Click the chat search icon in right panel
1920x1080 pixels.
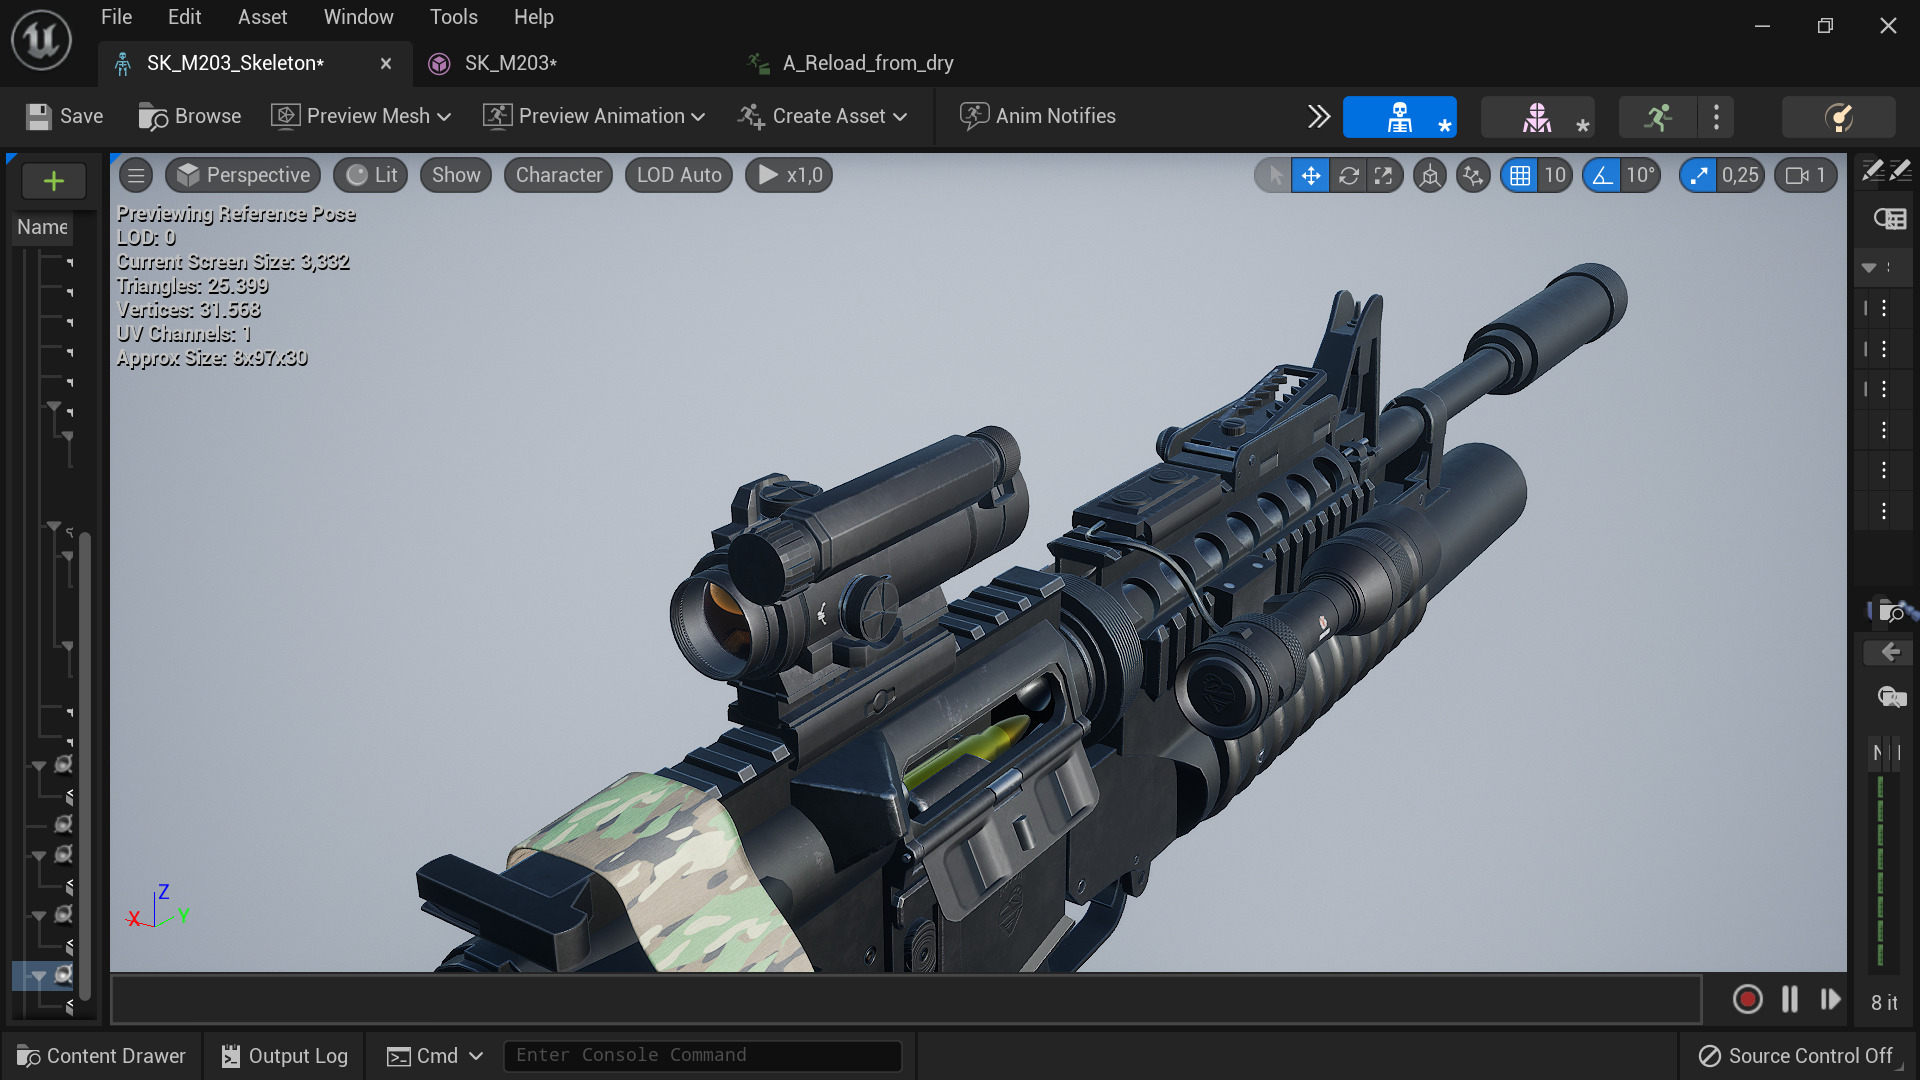(1891, 697)
